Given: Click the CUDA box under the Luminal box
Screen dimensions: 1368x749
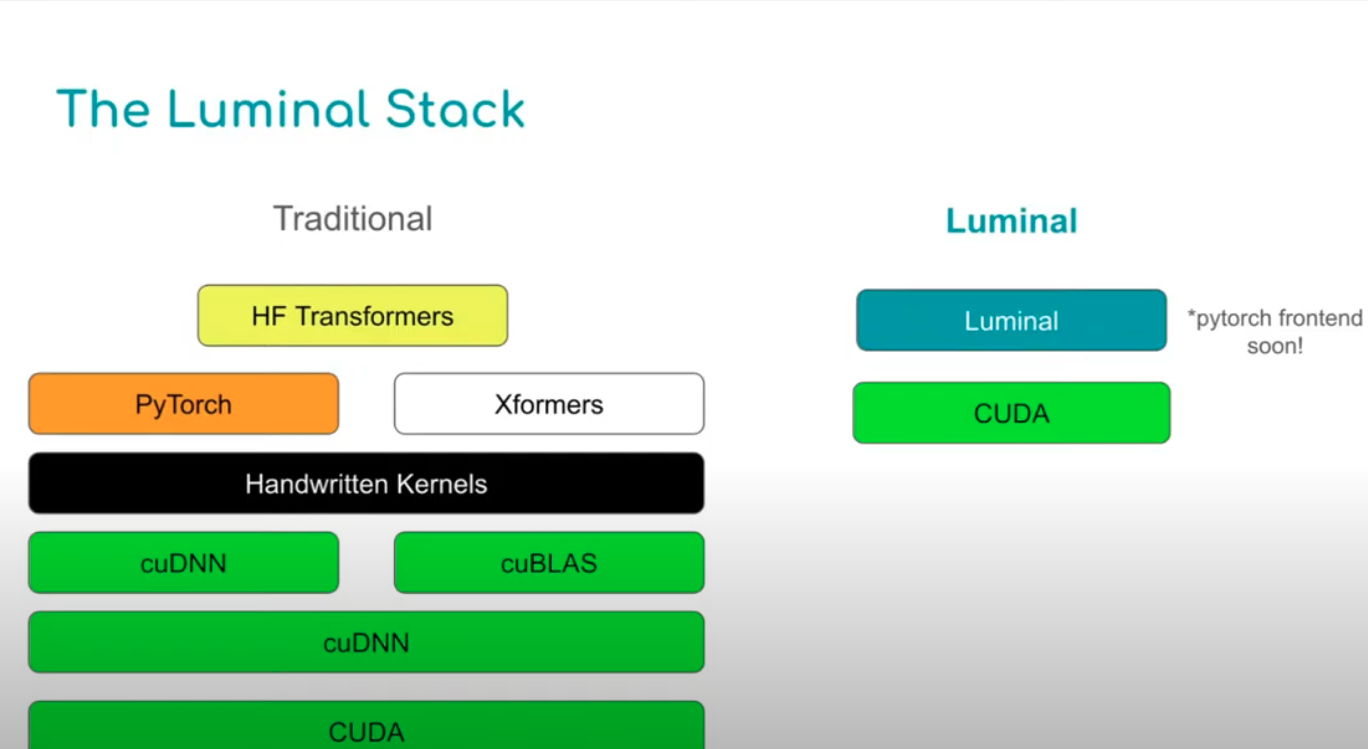Looking at the screenshot, I should tap(1011, 413).
